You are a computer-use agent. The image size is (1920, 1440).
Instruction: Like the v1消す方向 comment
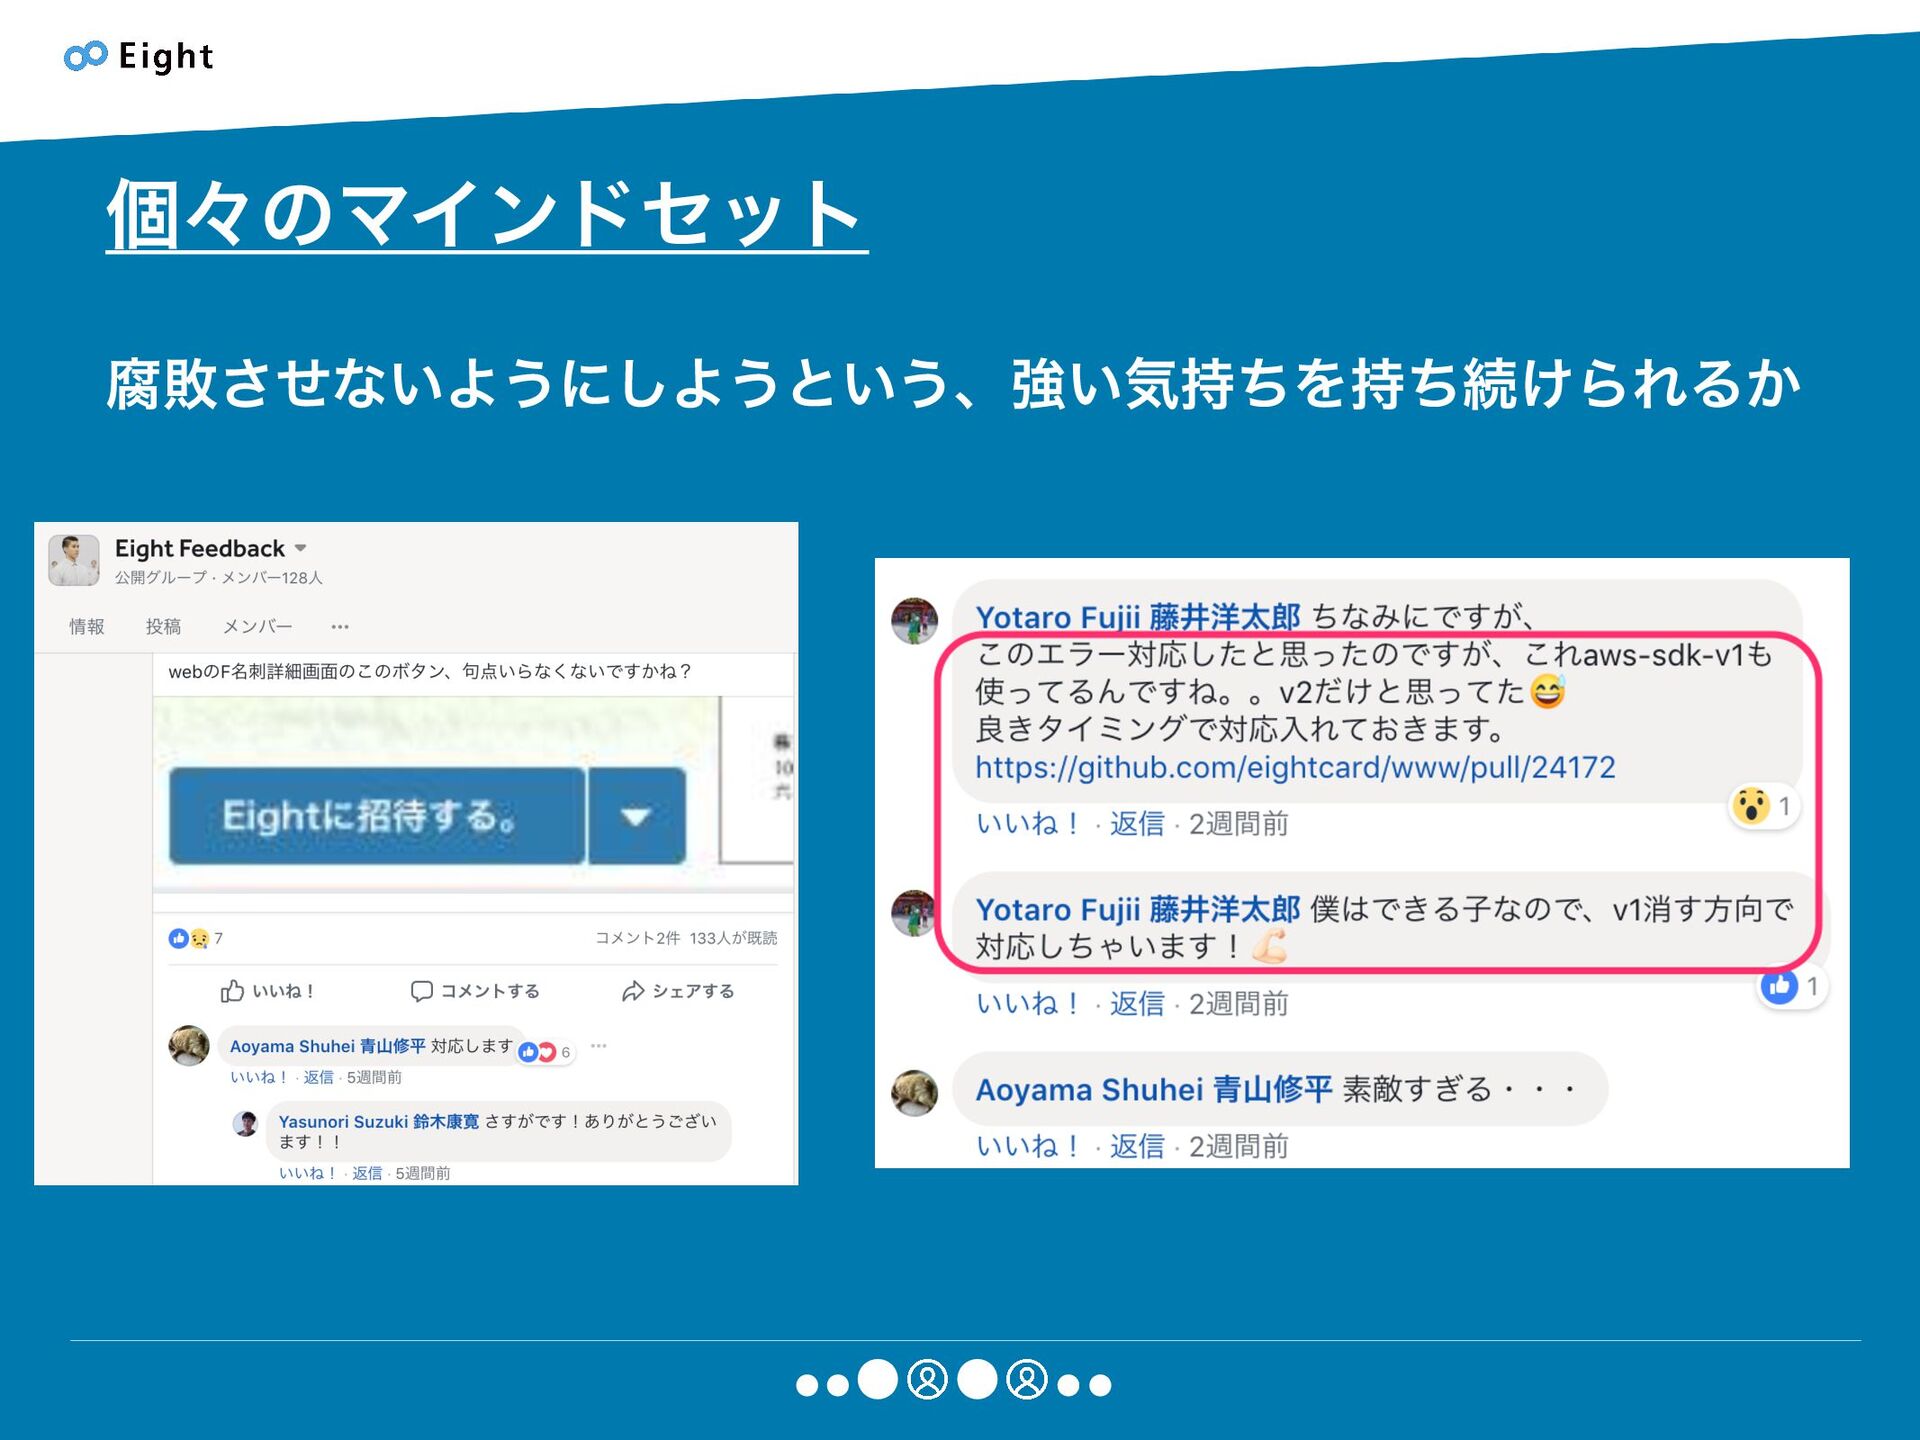pos(1029,1004)
